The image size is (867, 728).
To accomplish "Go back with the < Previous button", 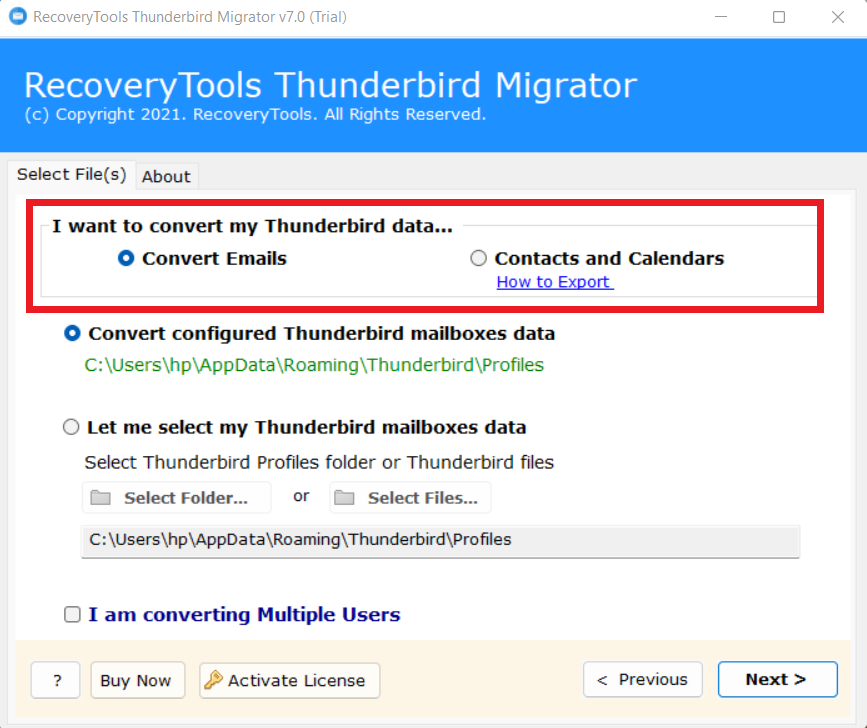I will coord(643,679).
